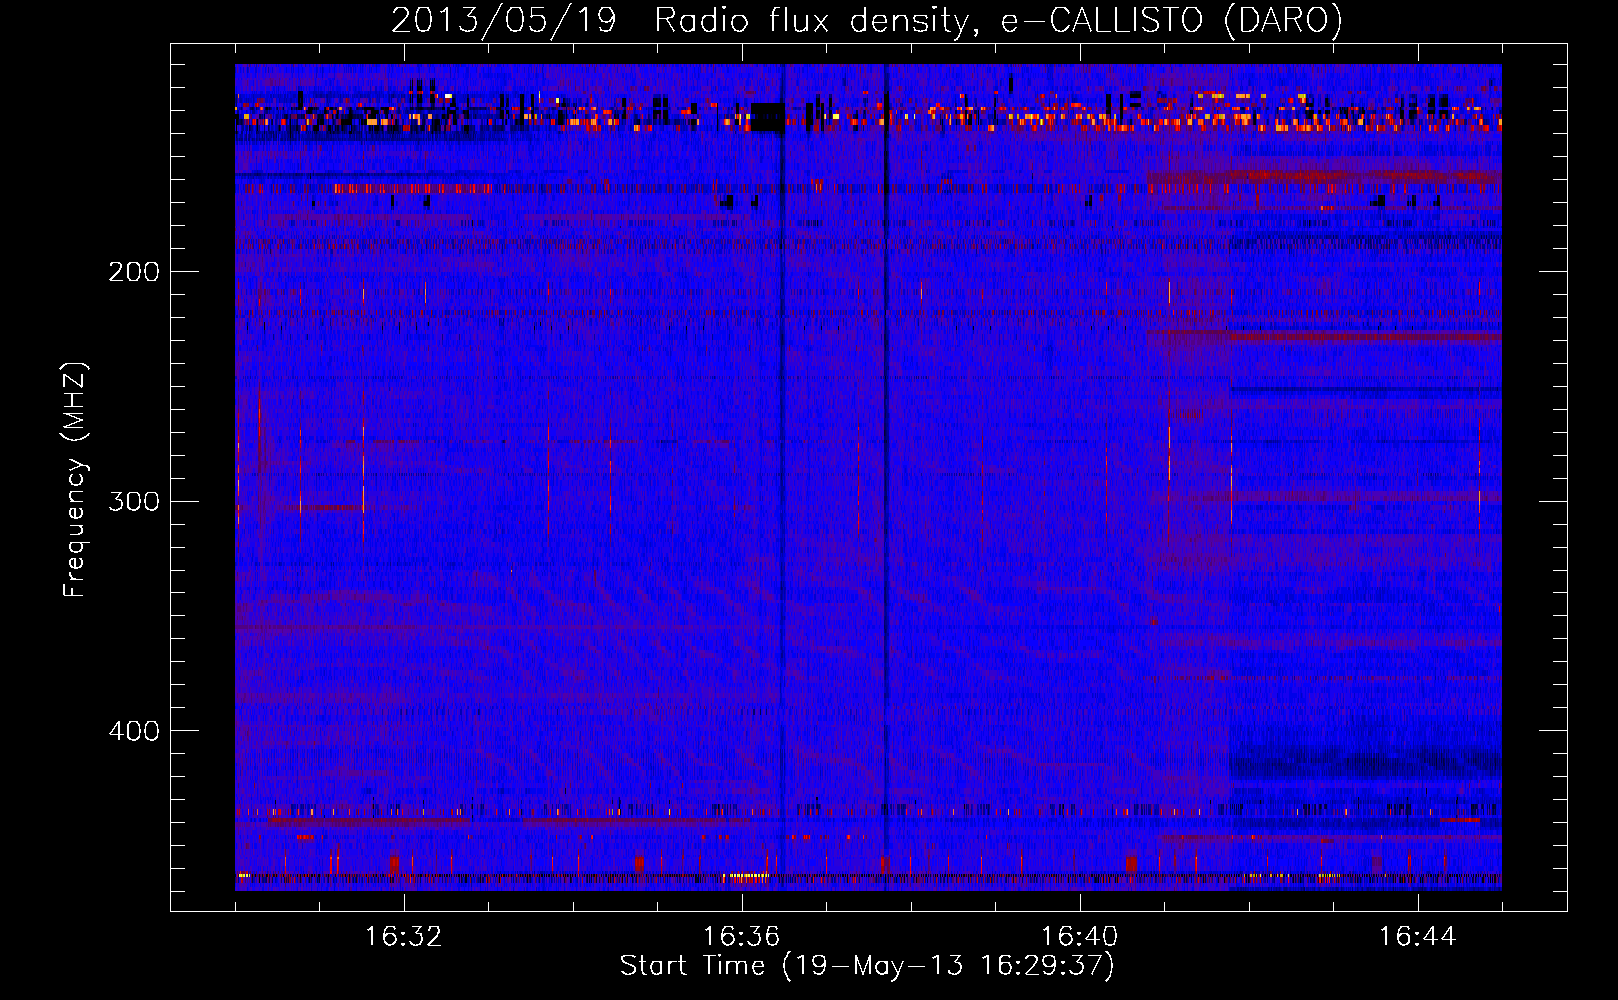Click the plot title "2013/05/19 Radio flux density, e-CALLISTO (DARO)"

click(867, 21)
